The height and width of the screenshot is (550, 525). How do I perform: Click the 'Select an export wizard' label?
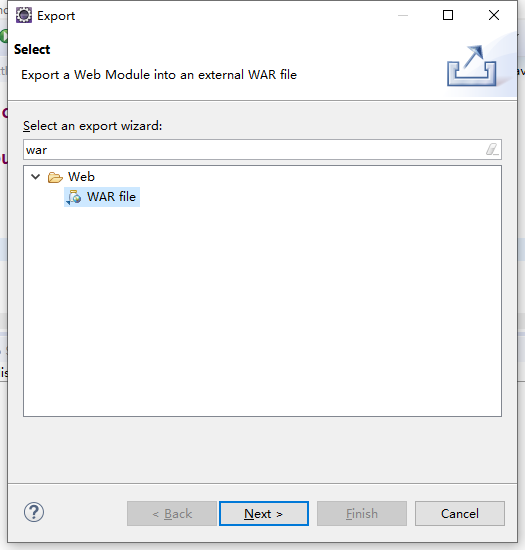[93, 126]
